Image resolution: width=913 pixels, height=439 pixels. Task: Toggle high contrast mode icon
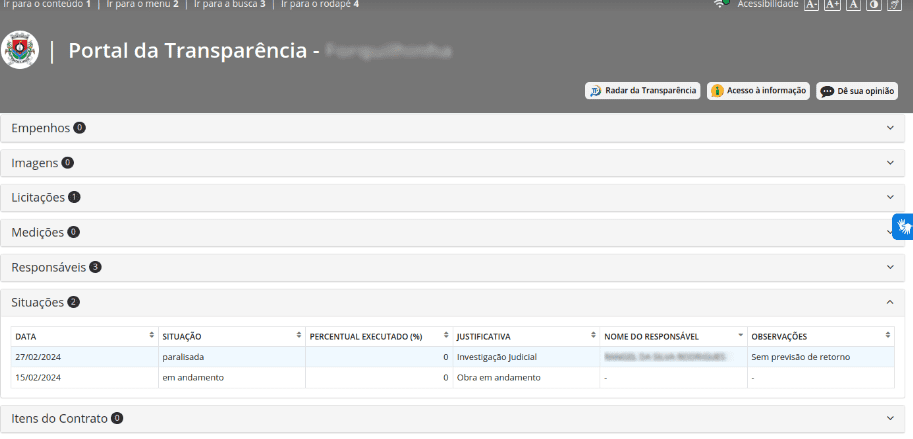pos(873,5)
